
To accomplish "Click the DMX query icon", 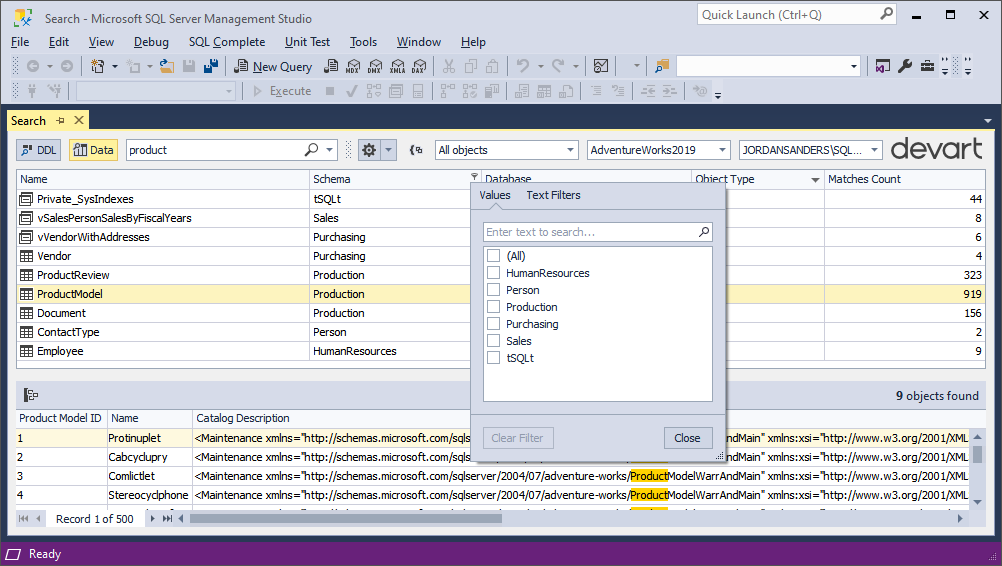I will (x=375, y=66).
